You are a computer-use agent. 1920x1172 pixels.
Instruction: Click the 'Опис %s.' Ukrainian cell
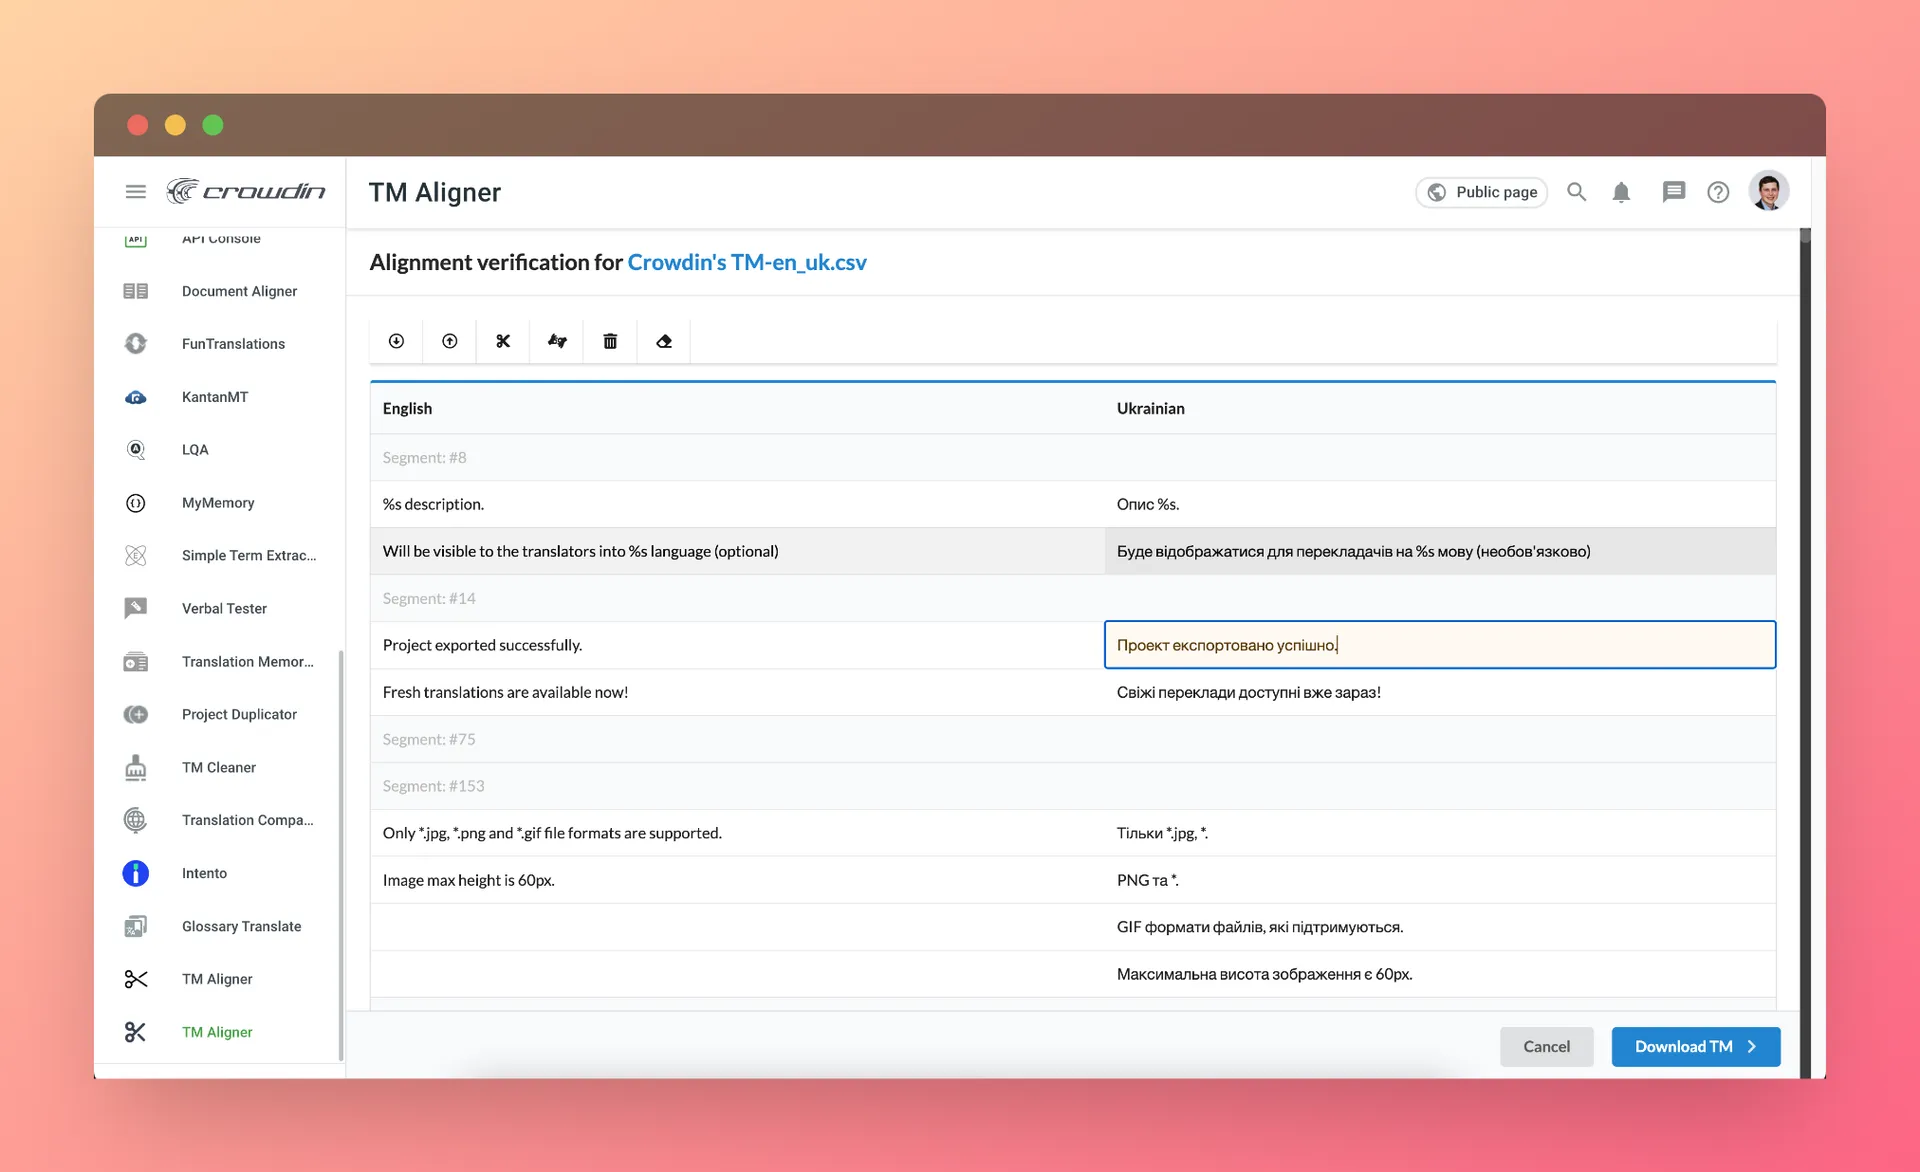[1440, 504]
